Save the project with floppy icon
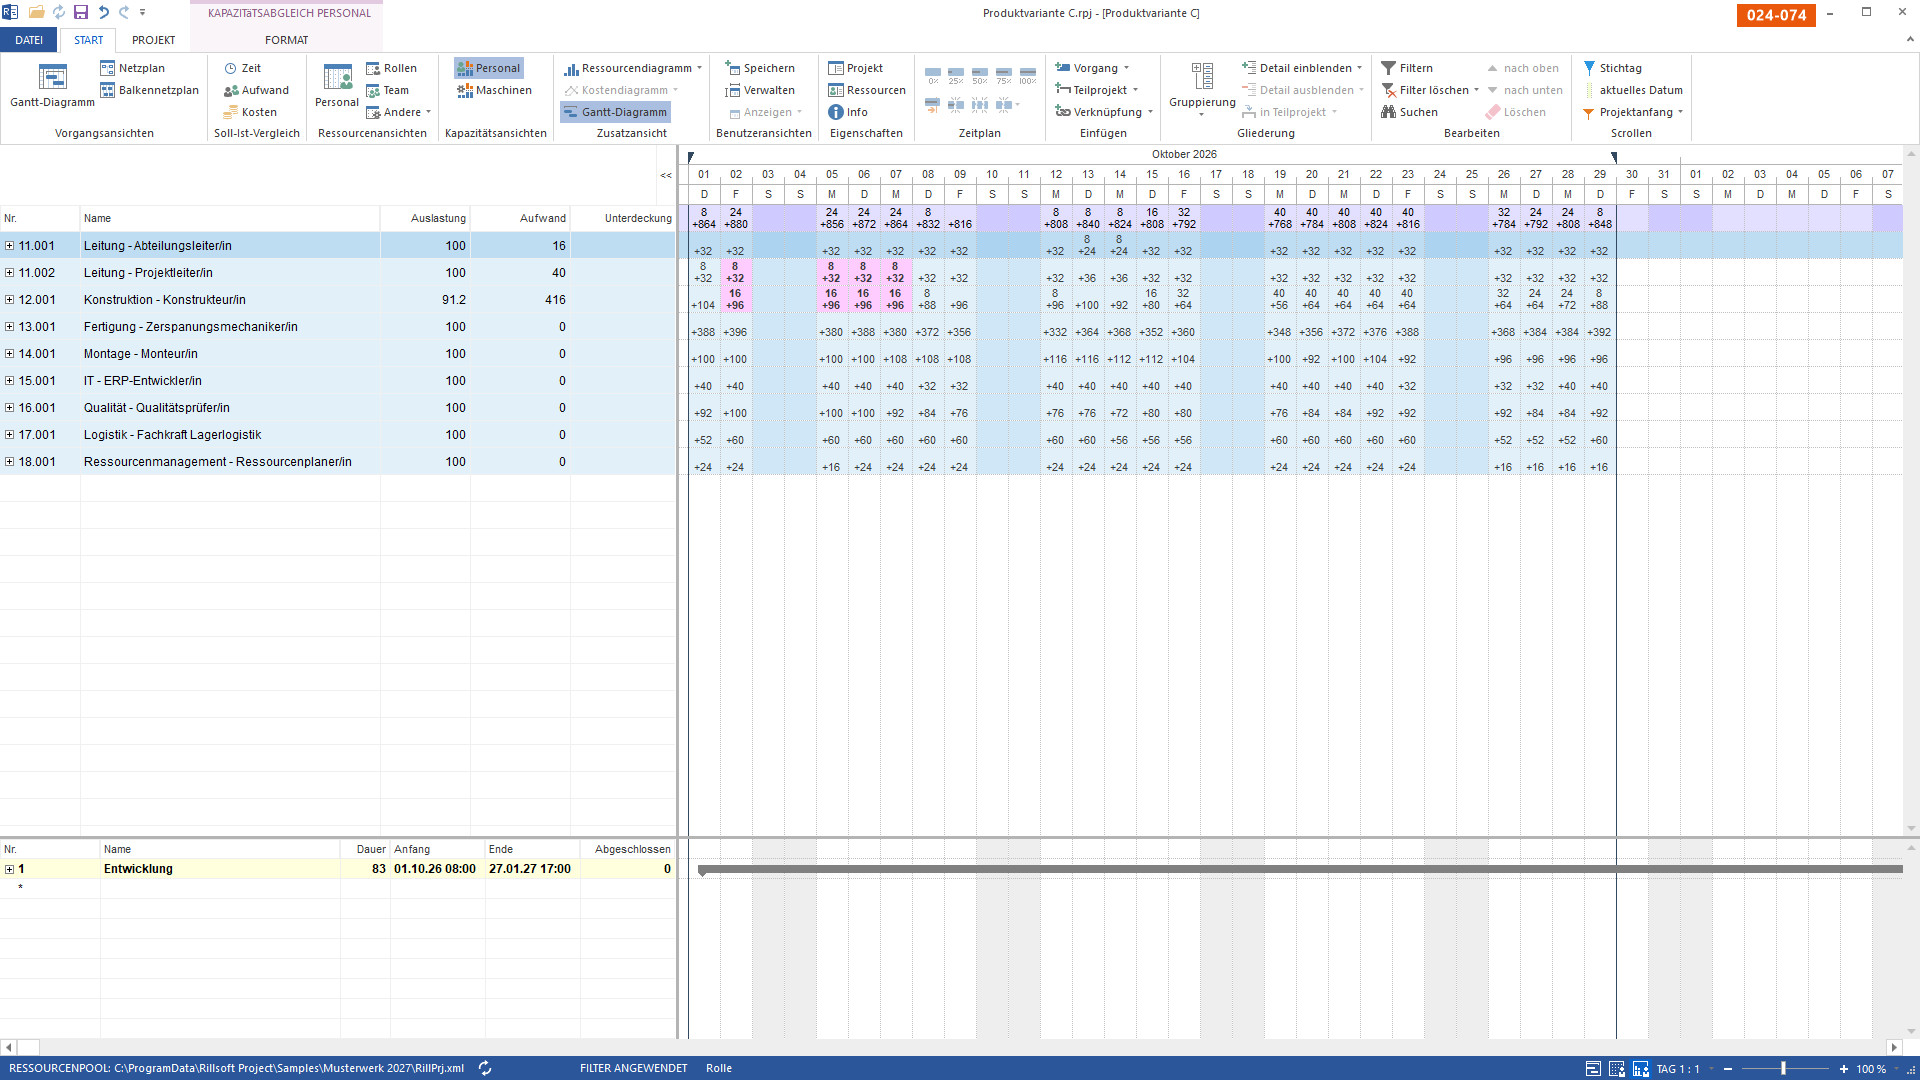 pyautogui.click(x=81, y=12)
